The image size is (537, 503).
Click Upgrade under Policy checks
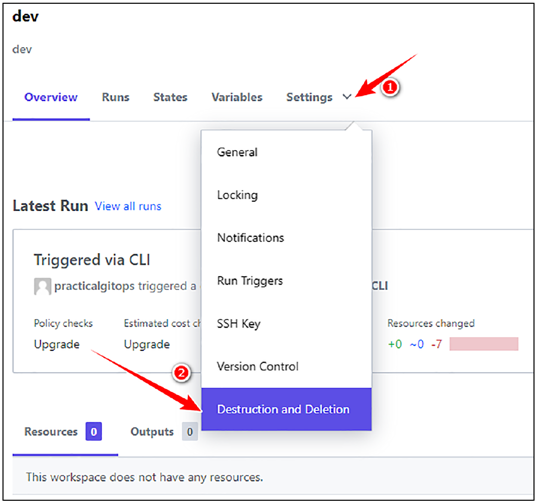pos(57,344)
